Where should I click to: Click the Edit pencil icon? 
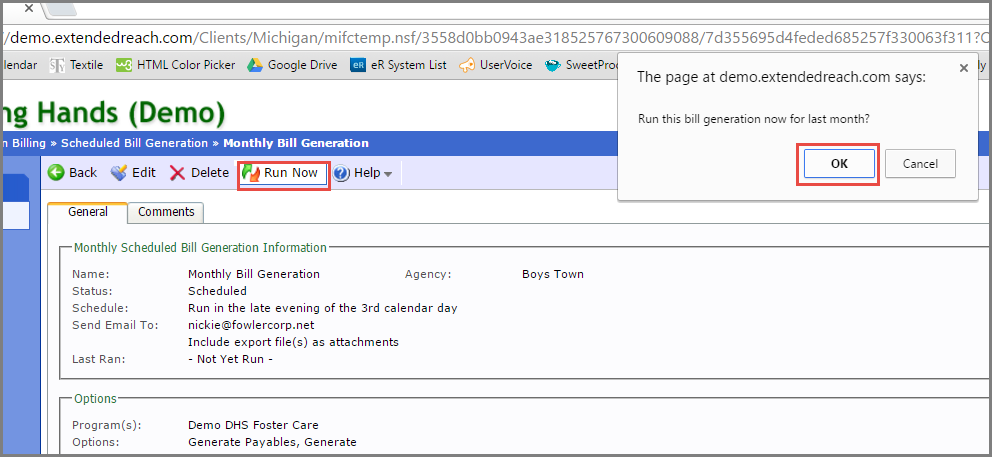click(118, 173)
